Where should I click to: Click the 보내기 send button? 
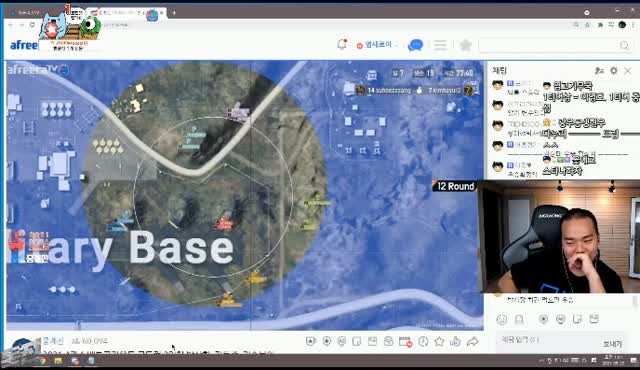pyautogui.click(x=612, y=344)
